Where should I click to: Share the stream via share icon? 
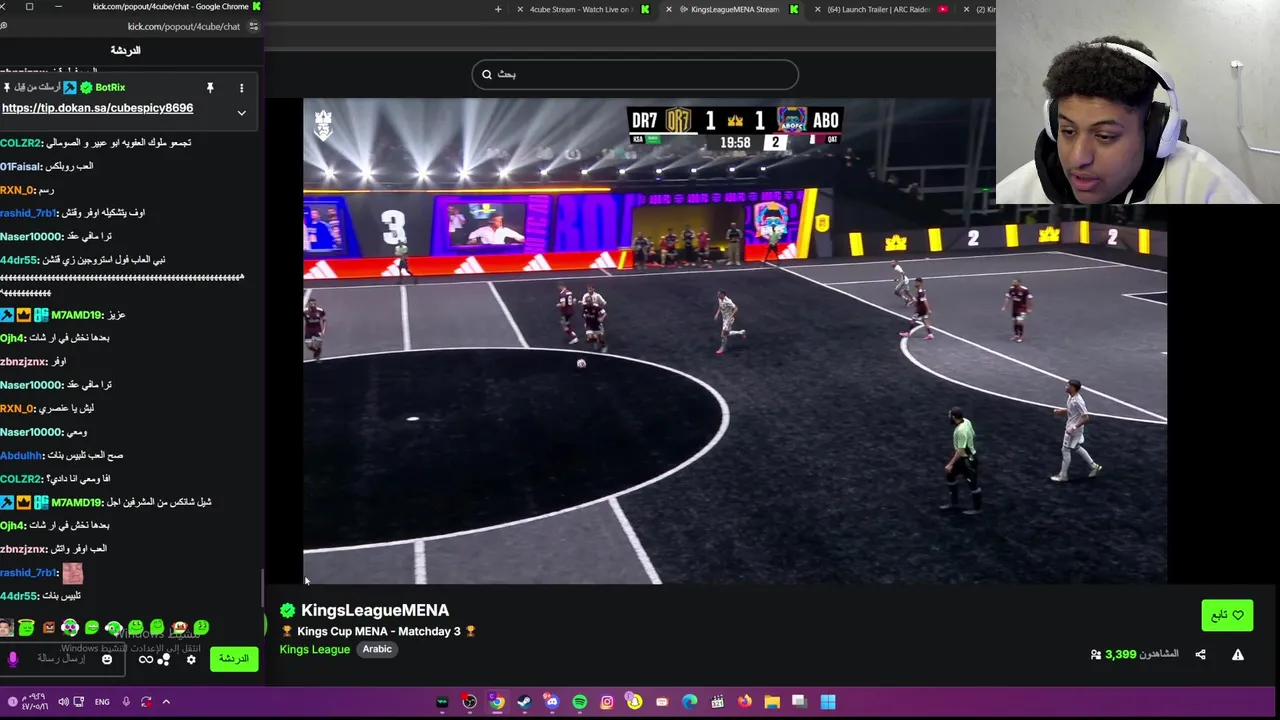pos(1200,655)
